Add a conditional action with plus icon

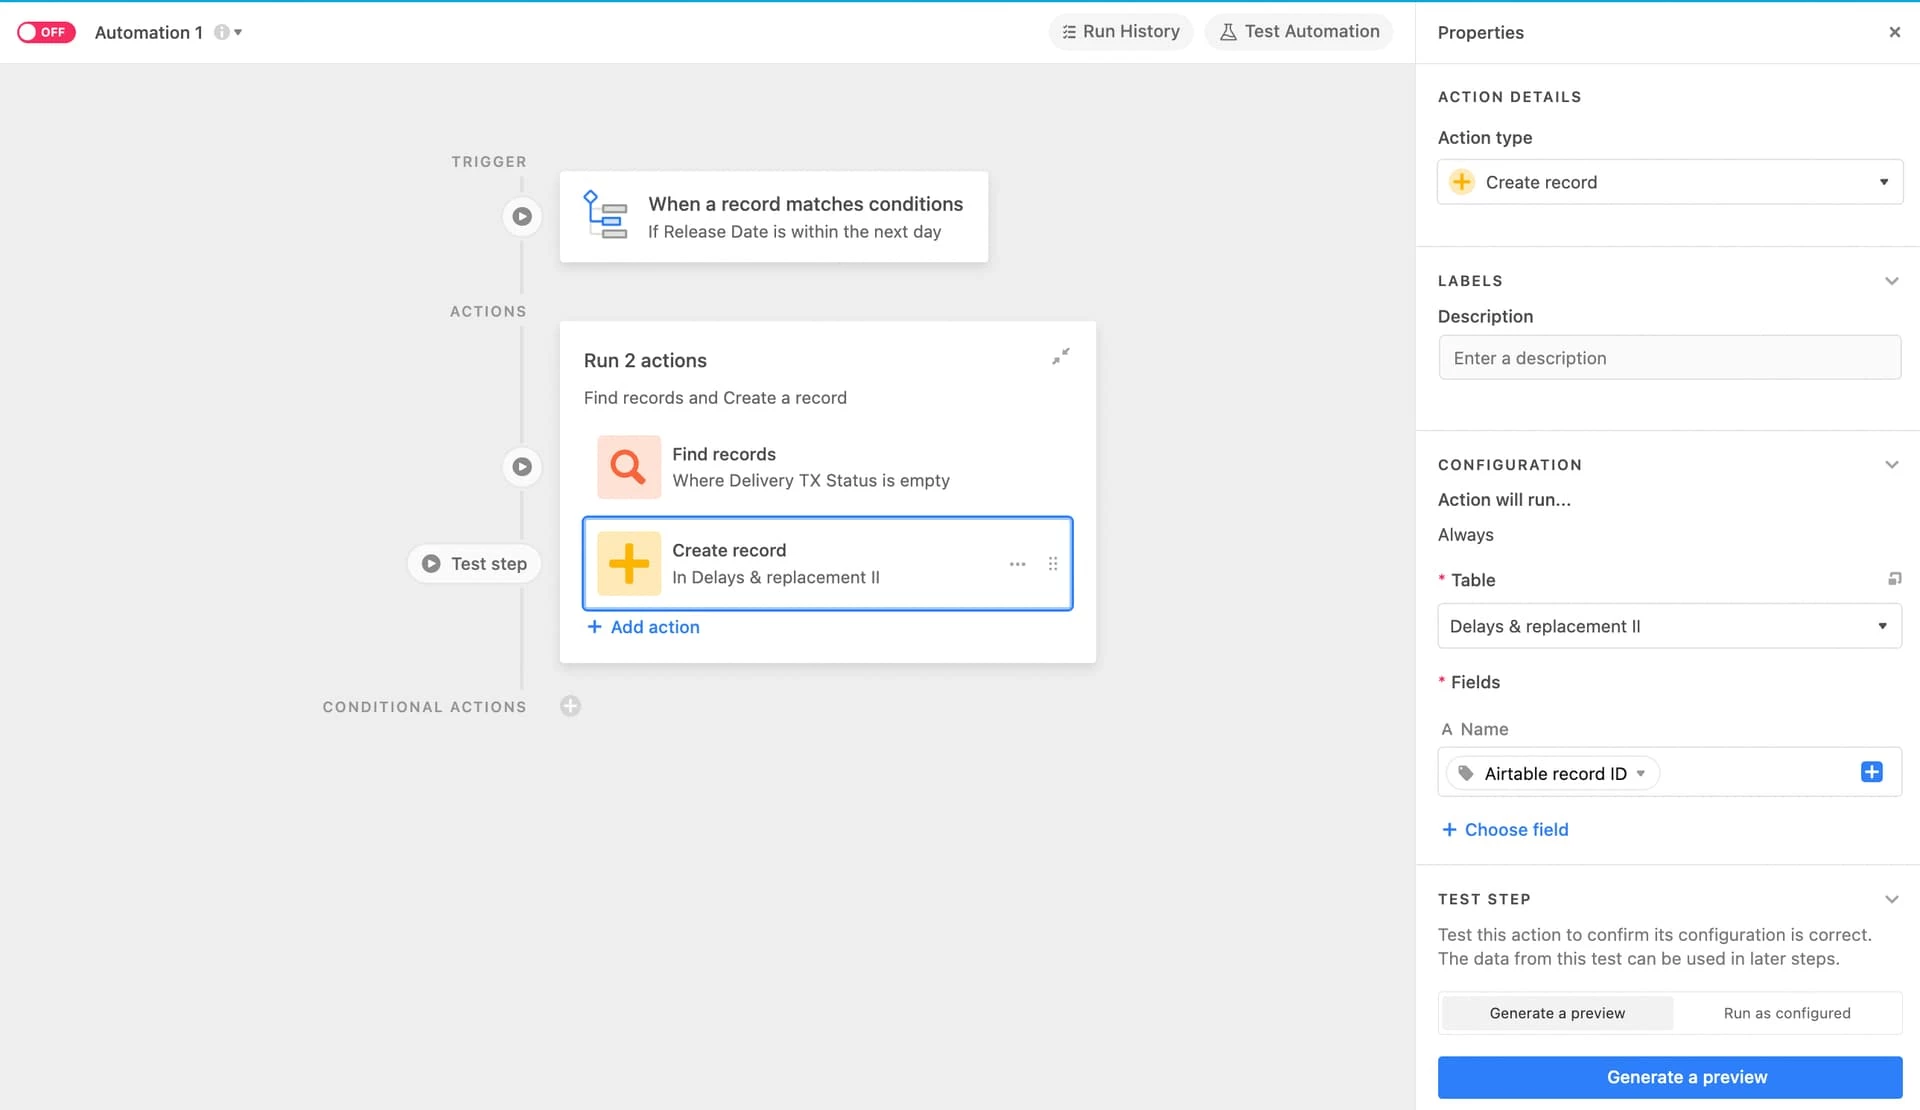(x=570, y=706)
